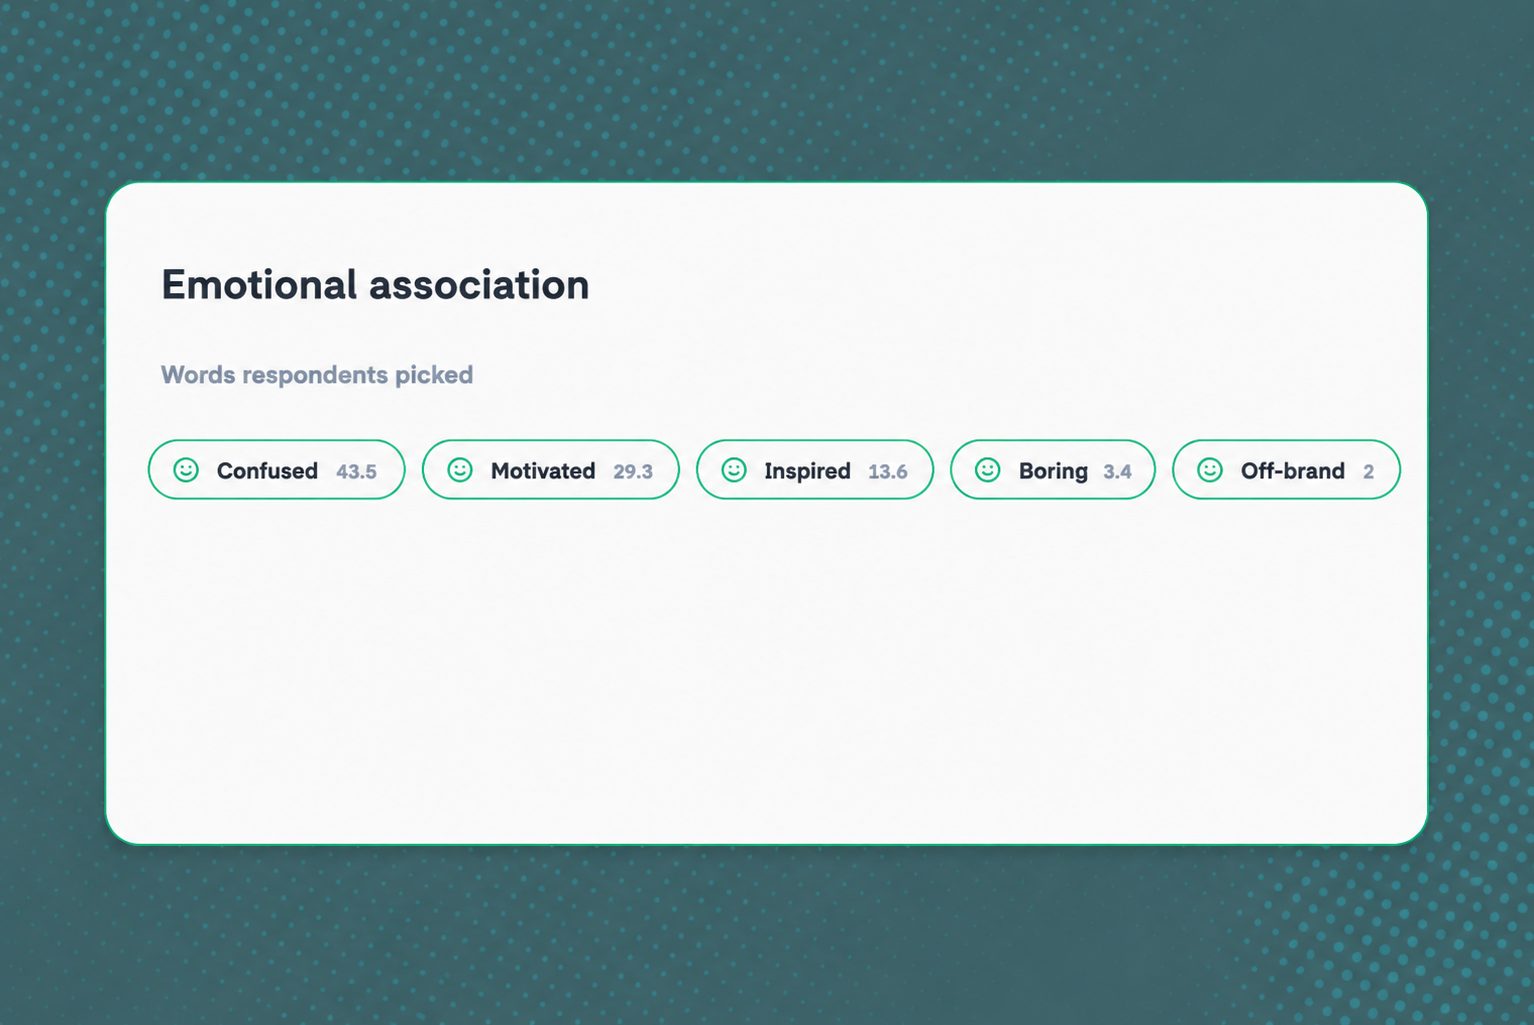Click the 29.3 value
Screen dimensions: 1534x1025
tap(633, 472)
